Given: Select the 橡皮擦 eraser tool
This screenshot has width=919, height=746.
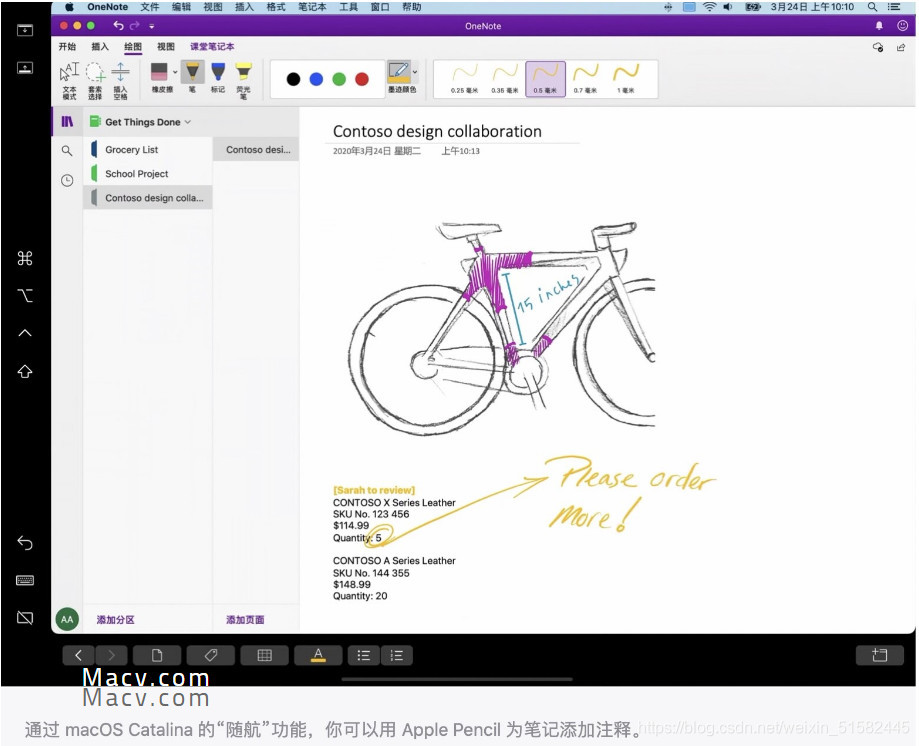Looking at the screenshot, I should click(160, 77).
